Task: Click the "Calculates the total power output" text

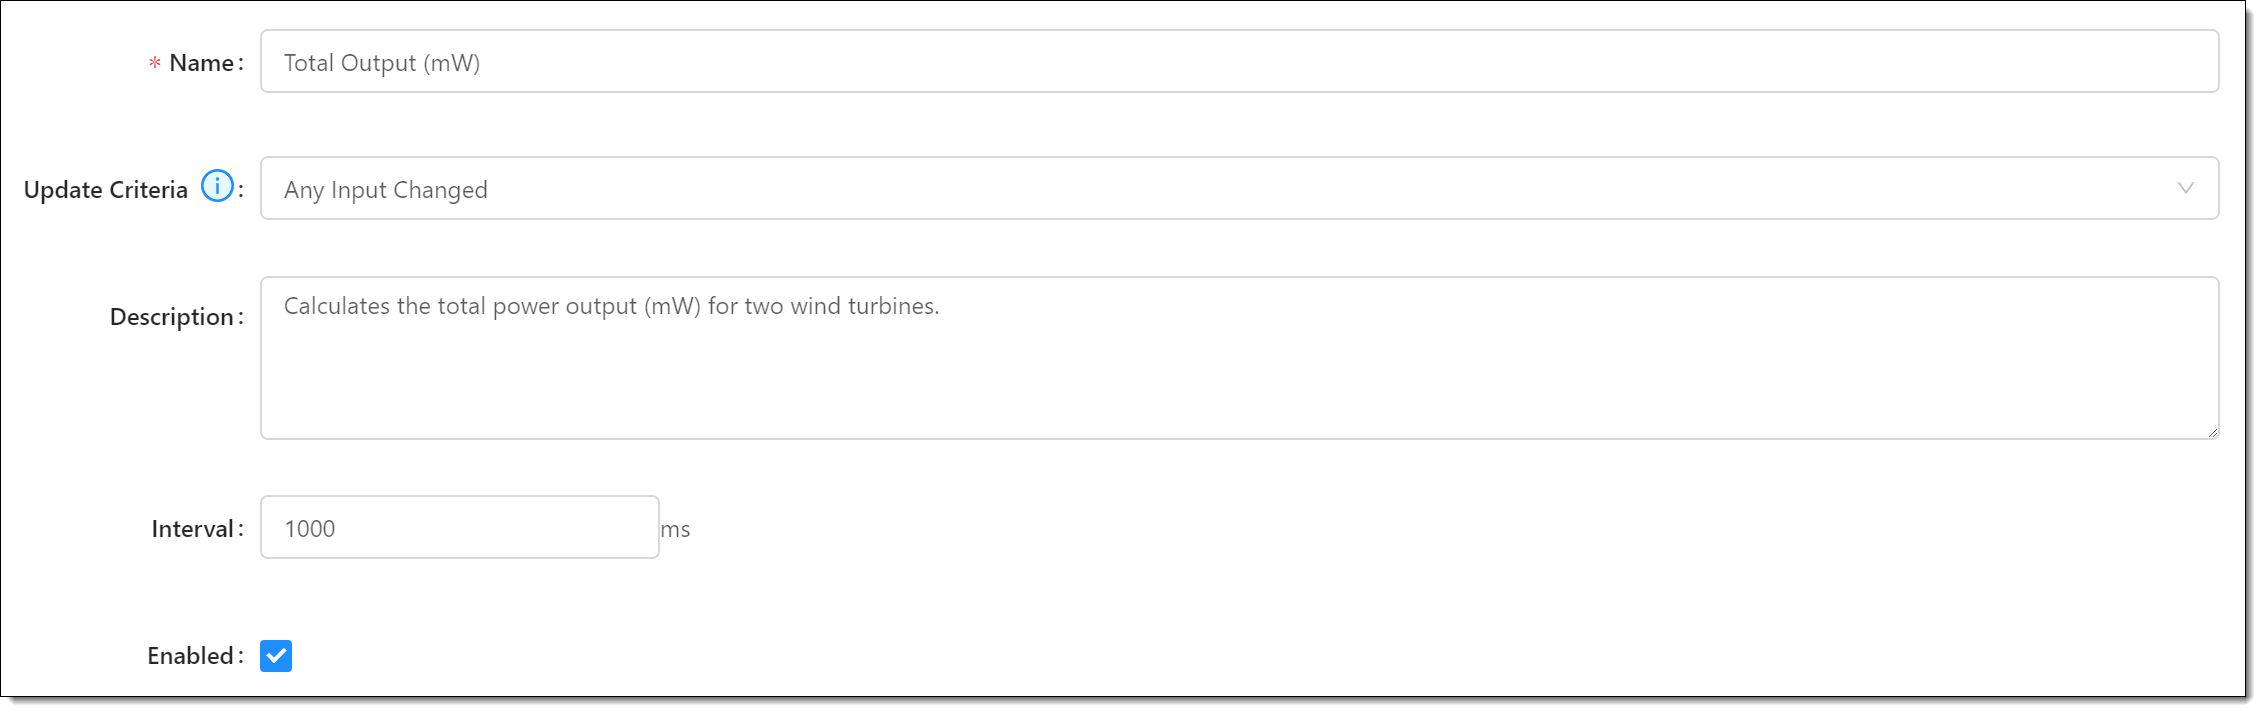Action: pyautogui.click(x=460, y=306)
